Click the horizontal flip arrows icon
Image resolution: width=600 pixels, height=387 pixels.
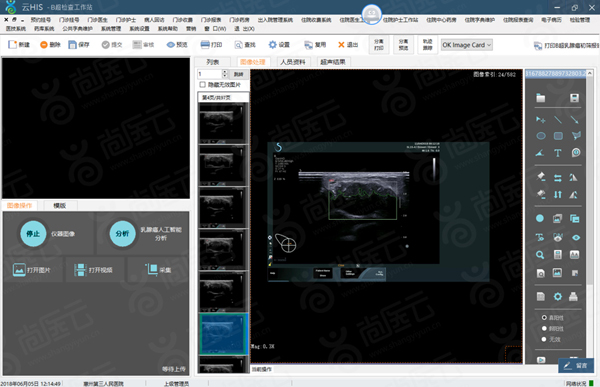point(558,178)
